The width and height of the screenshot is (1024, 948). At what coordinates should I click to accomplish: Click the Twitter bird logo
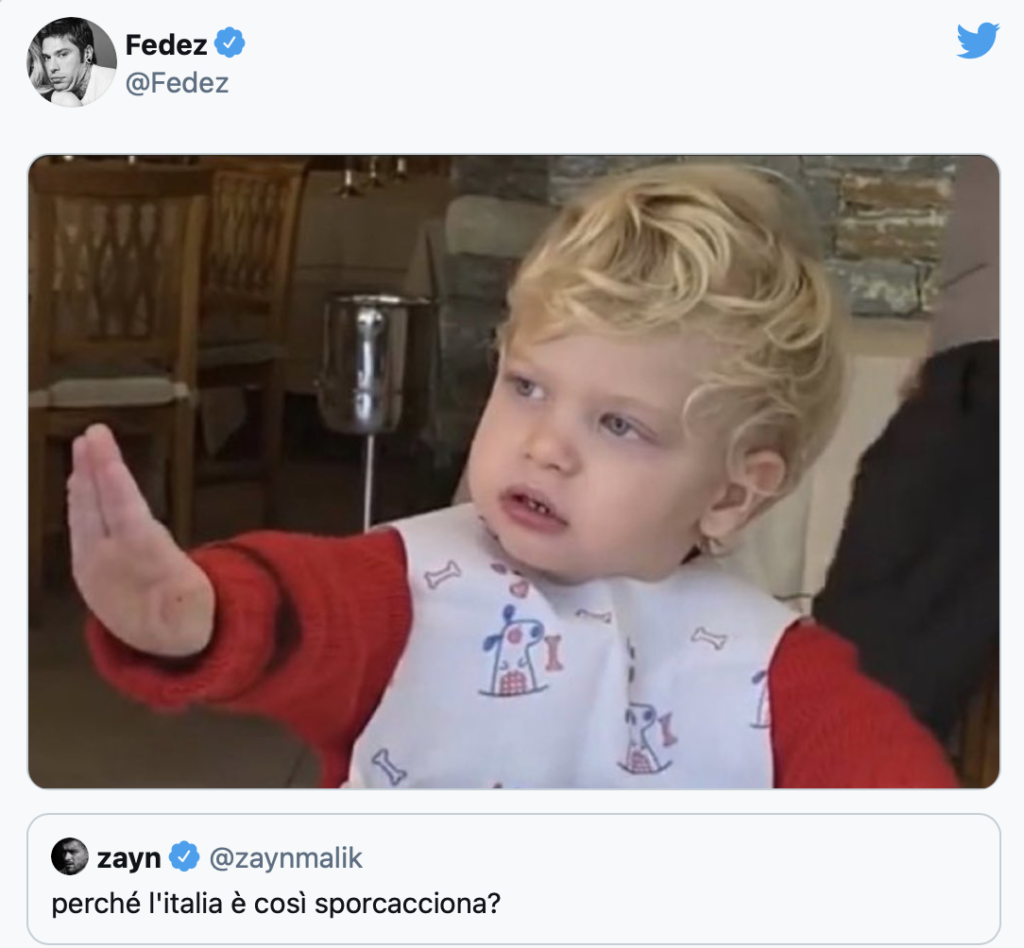coord(977,41)
